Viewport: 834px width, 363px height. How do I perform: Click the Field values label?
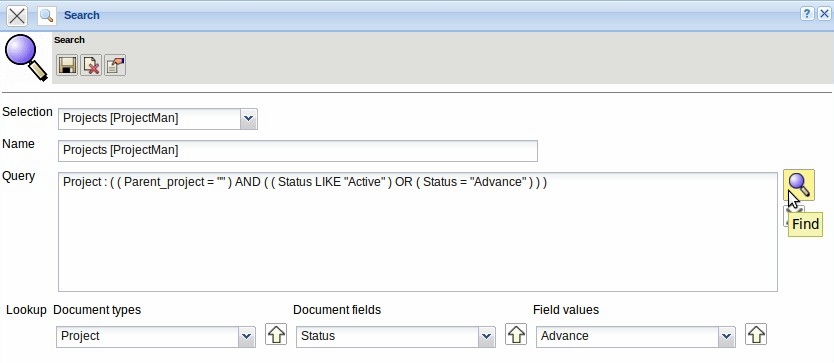[x=566, y=310]
